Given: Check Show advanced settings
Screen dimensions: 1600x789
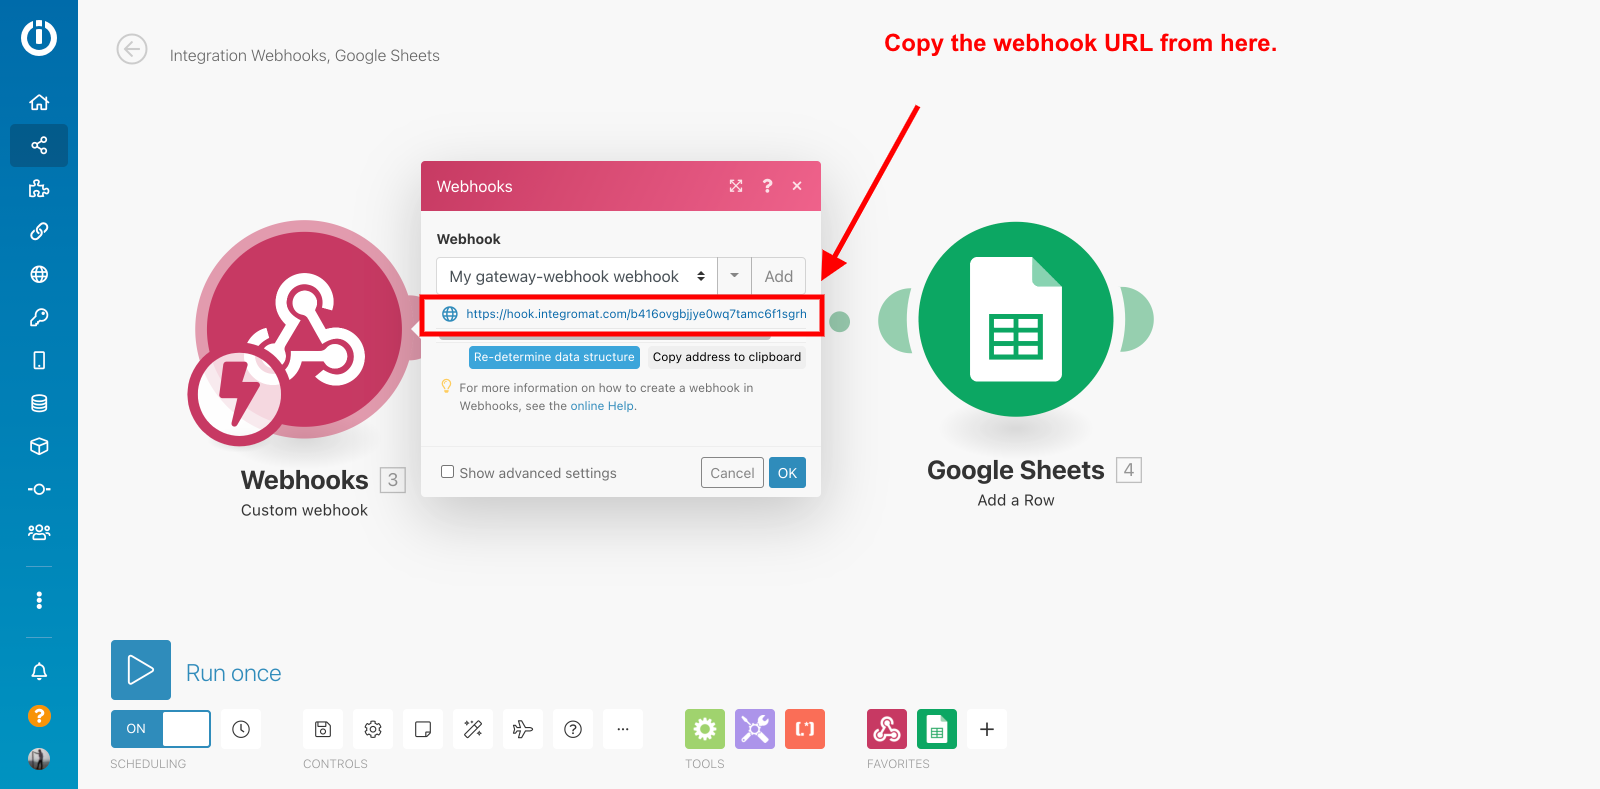Looking at the screenshot, I should (448, 472).
